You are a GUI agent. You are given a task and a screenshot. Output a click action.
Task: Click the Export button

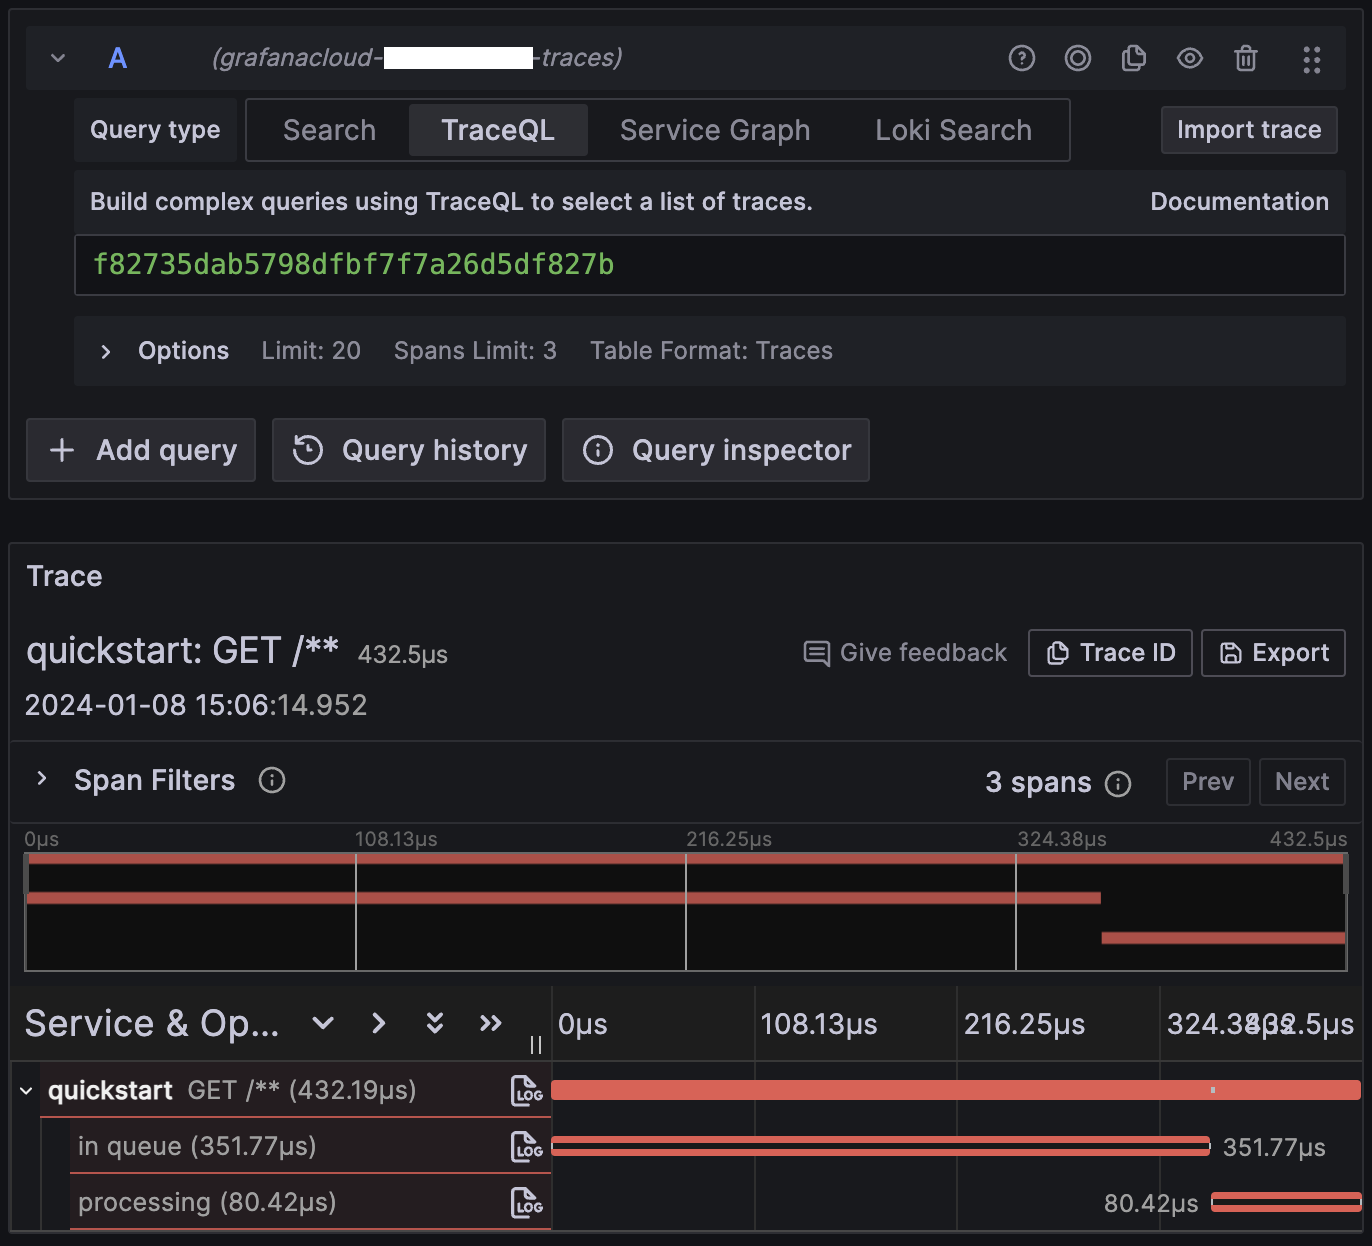1273,653
